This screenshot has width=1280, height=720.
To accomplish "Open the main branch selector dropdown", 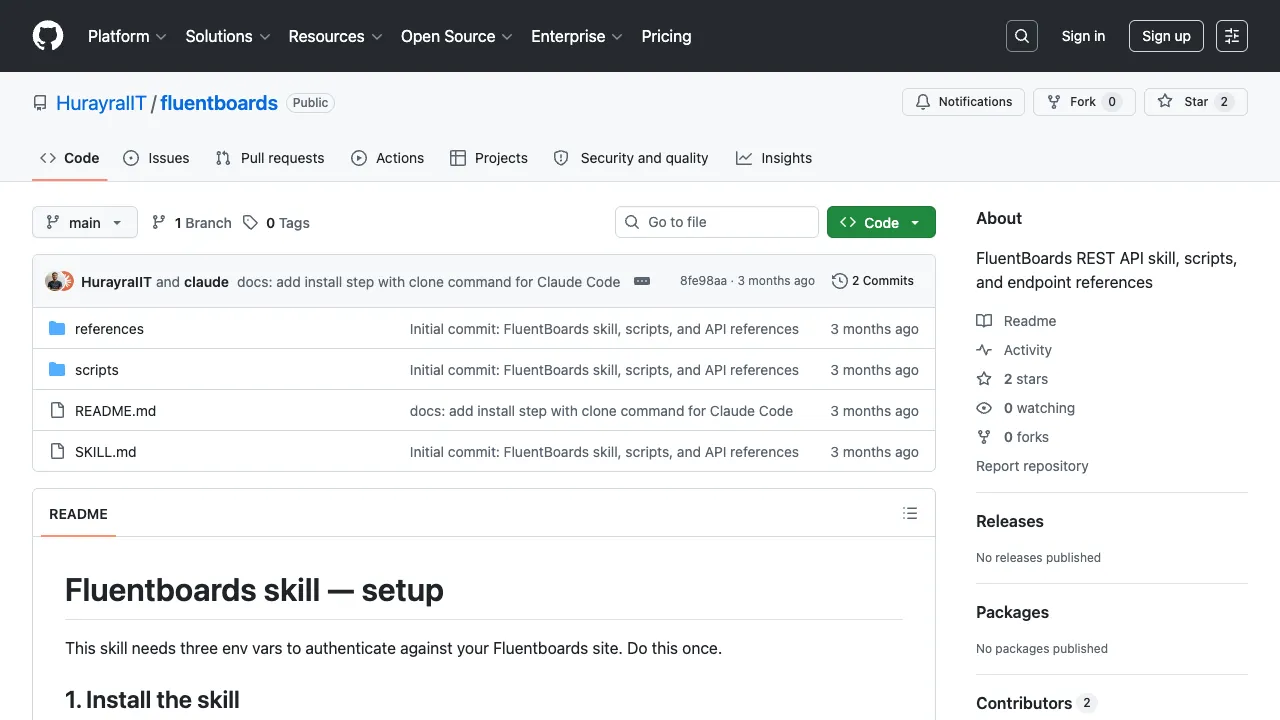I will click(x=84, y=222).
